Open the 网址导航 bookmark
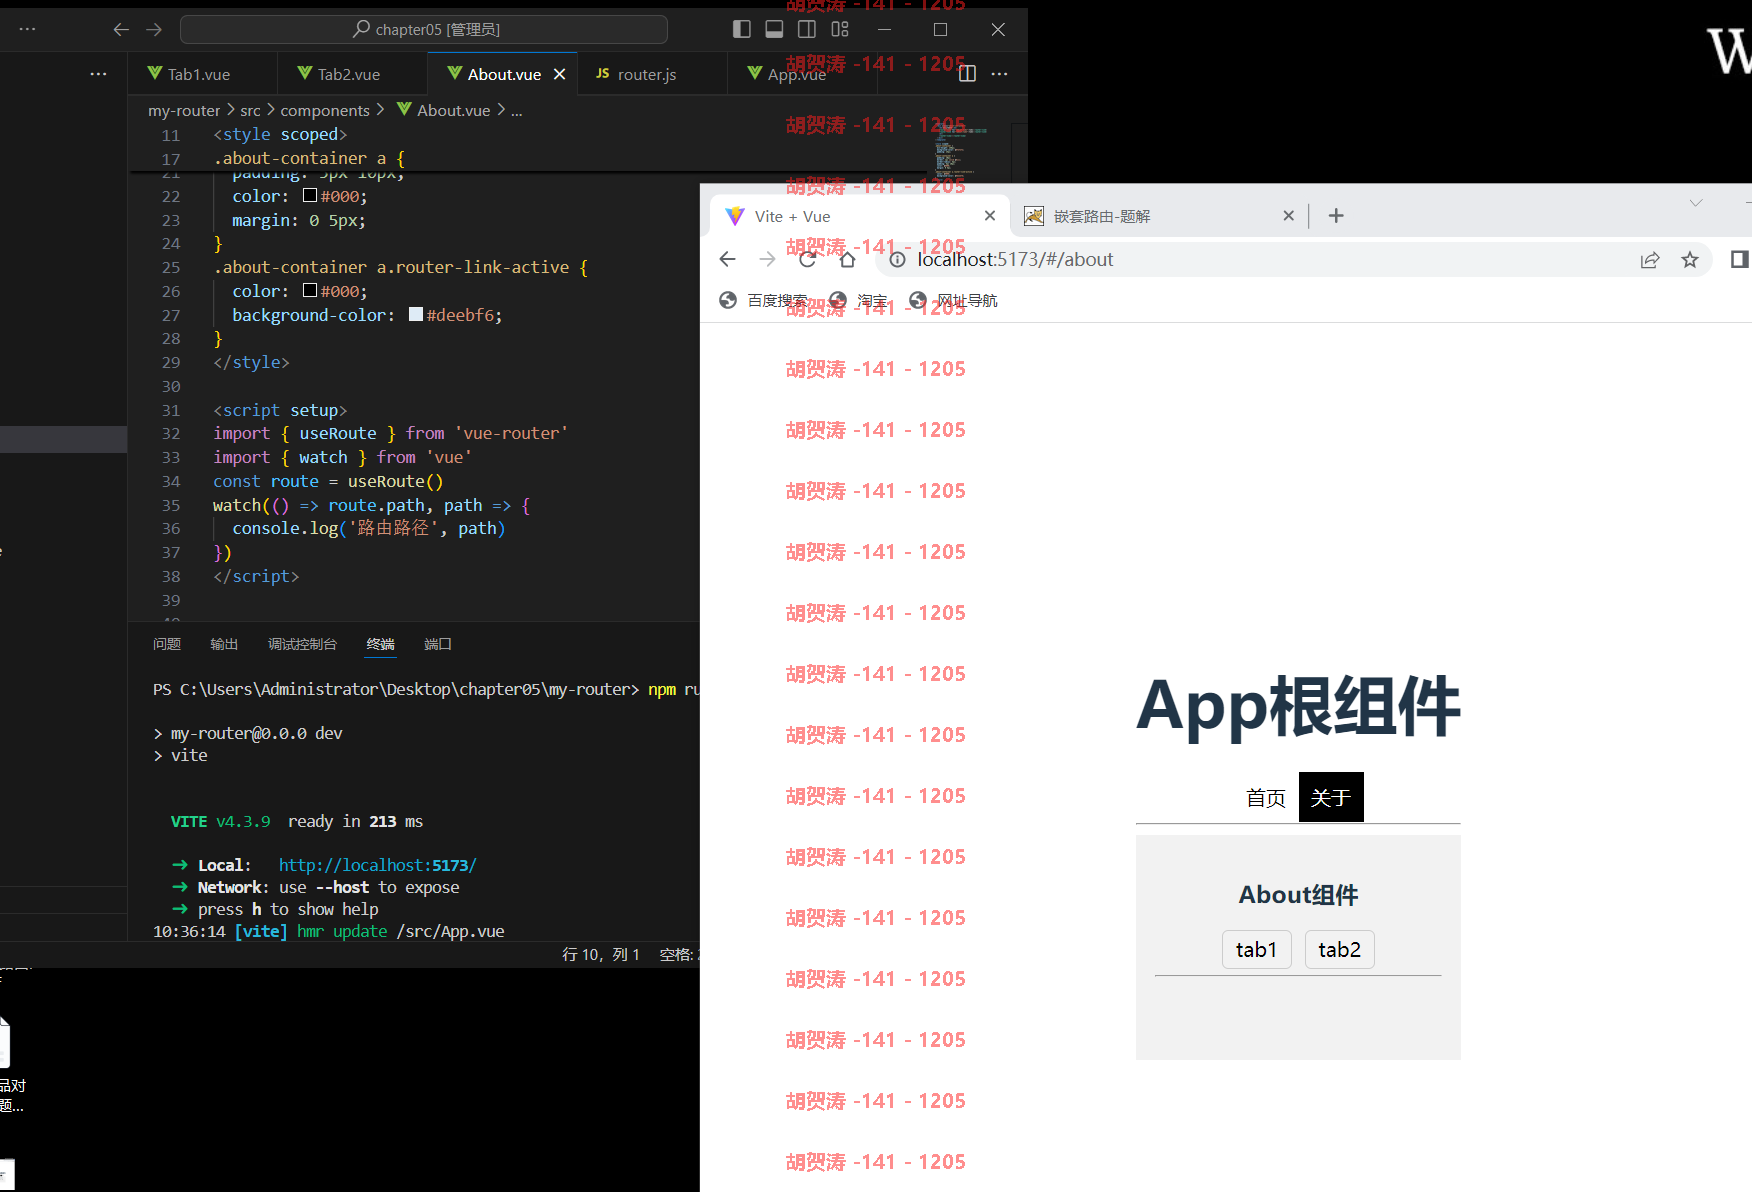Screen dimensions: 1752x1192 (954, 300)
